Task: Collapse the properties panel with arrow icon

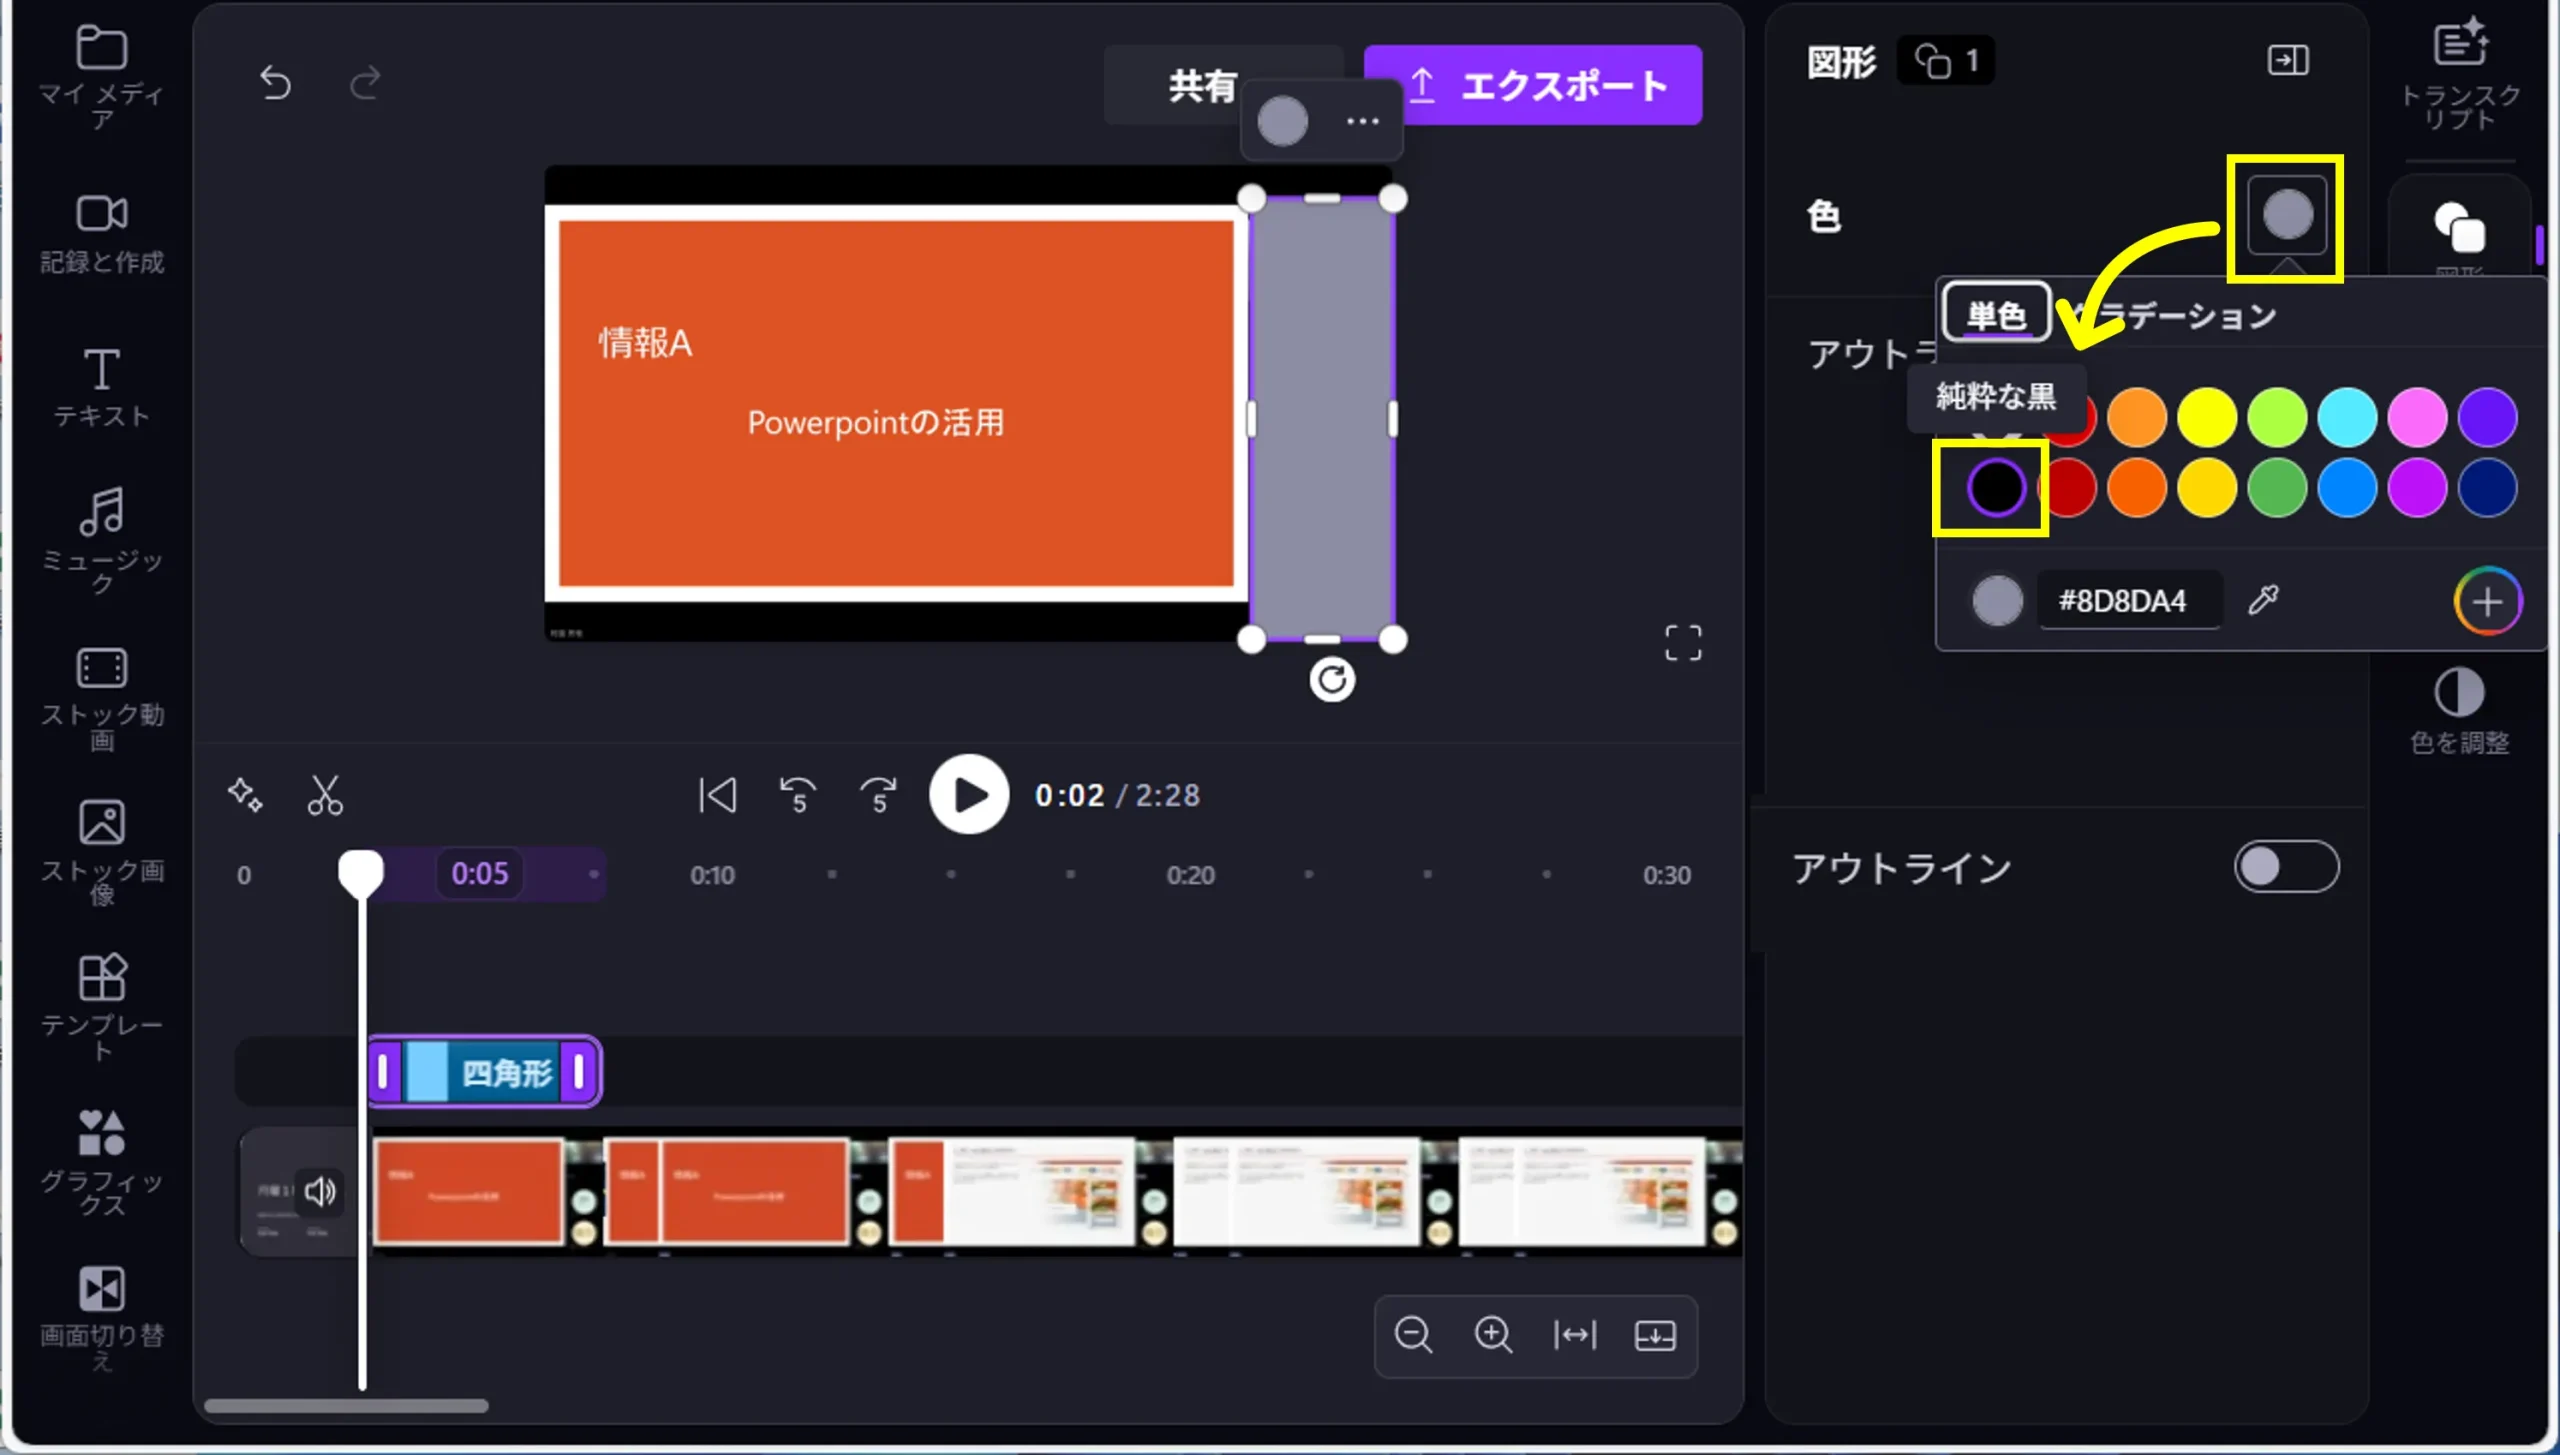Action: tap(2287, 61)
